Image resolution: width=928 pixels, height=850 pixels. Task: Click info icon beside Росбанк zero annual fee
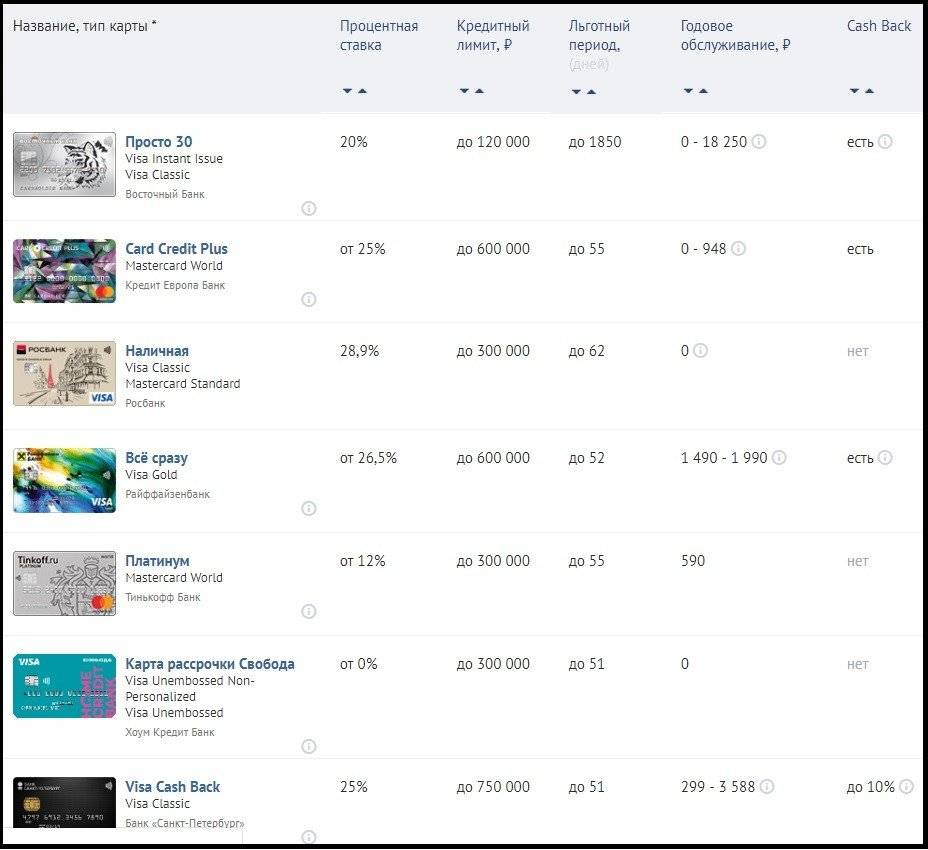(x=700, y=351)
